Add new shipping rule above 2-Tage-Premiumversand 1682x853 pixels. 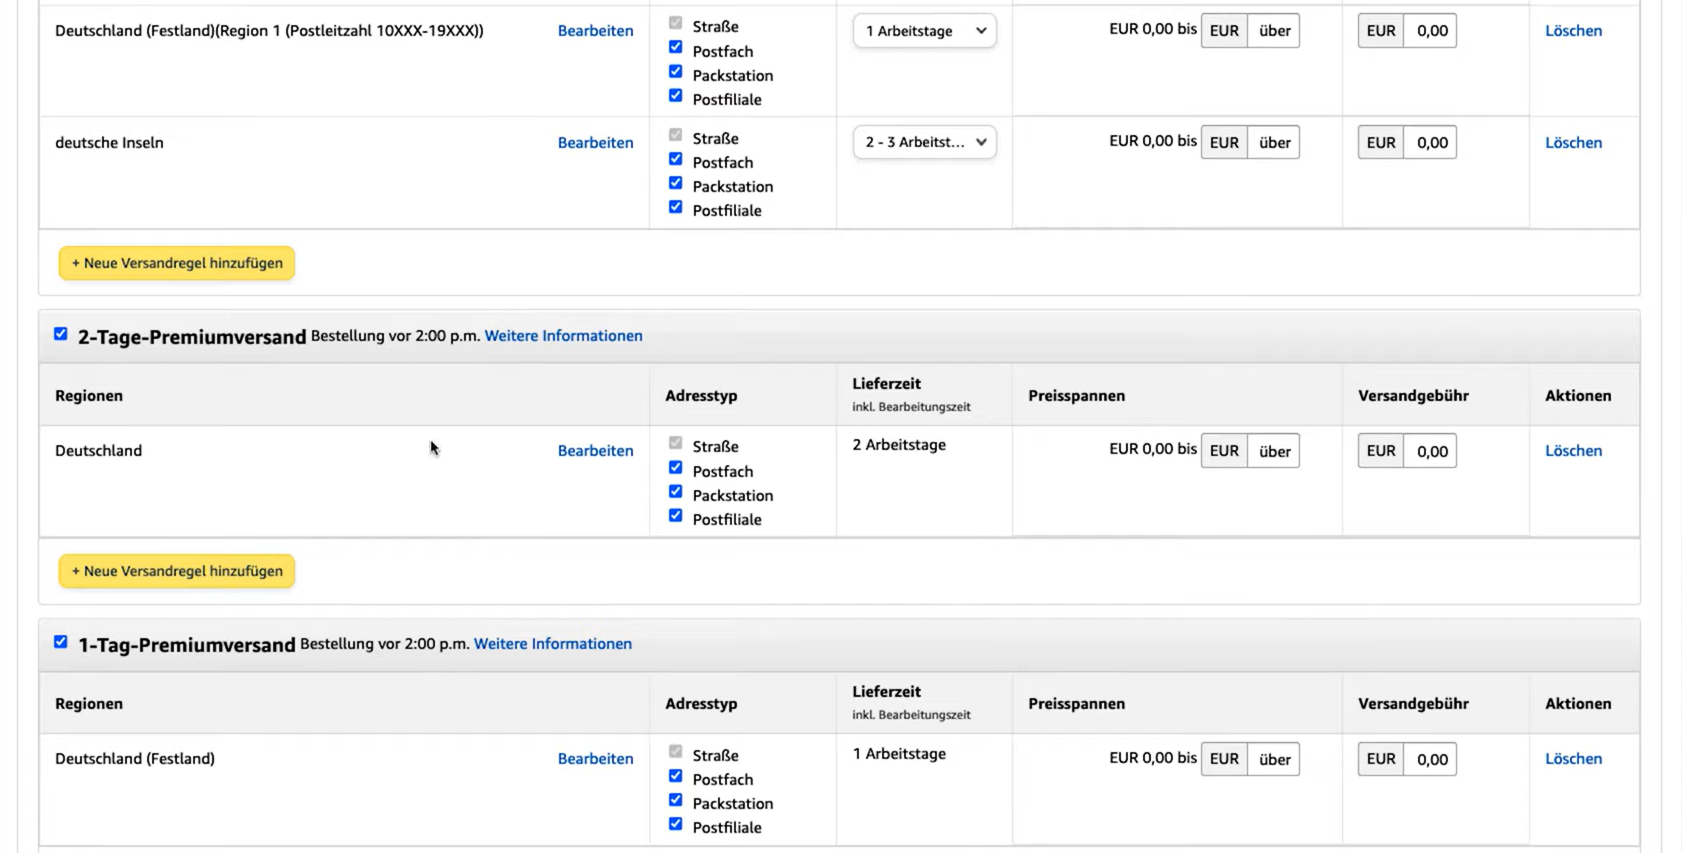[177, 263]
